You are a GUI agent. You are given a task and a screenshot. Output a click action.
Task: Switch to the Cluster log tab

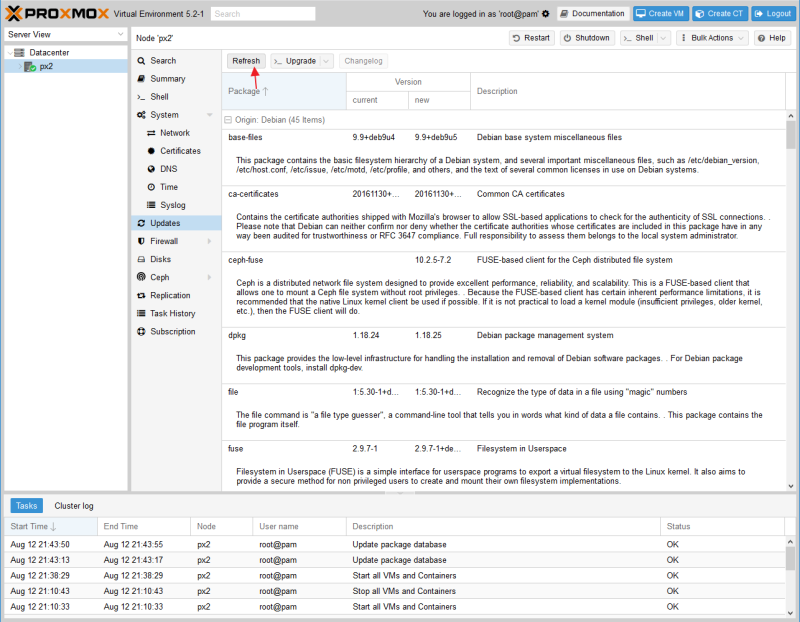point(73,505)
